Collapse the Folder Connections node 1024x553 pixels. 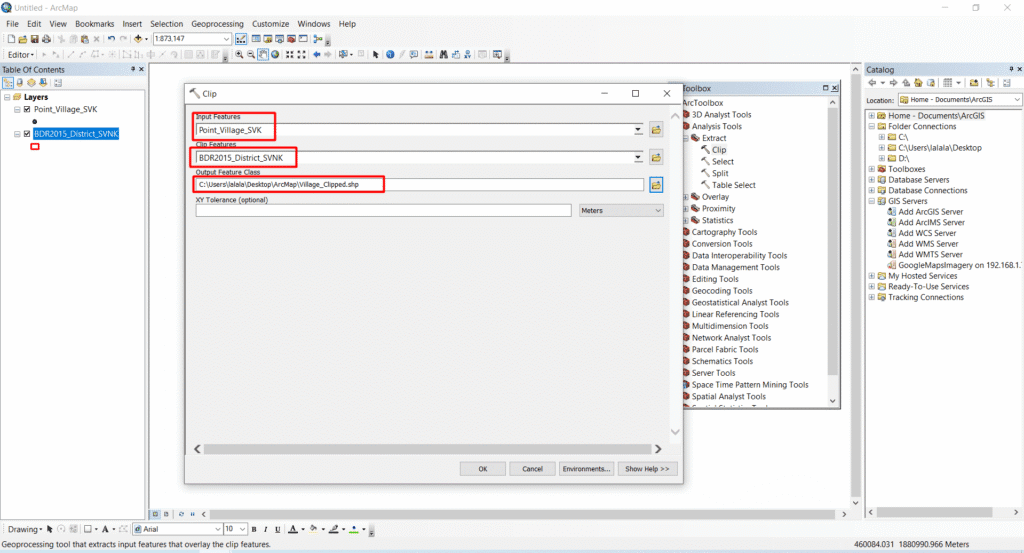click(x=871, y=127)
